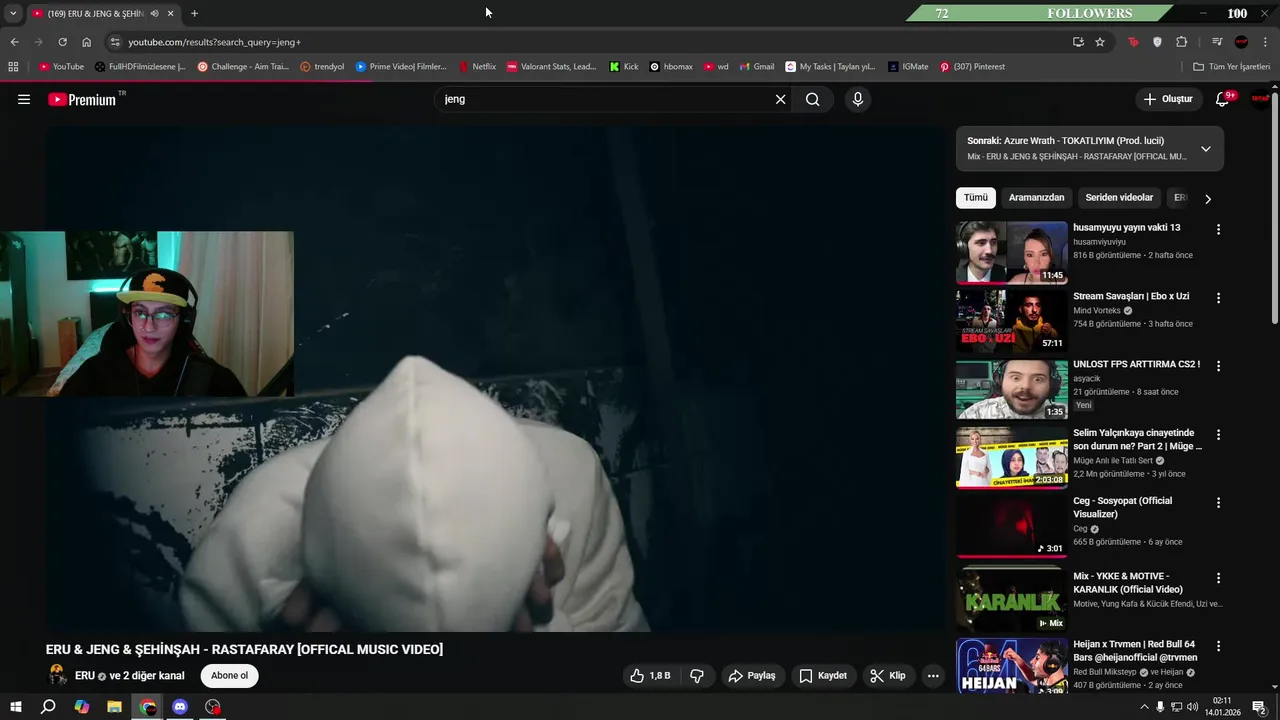Select the Tümü filter chip
The height and width of the screenshot is (720, 1280).
coord(976,198)
